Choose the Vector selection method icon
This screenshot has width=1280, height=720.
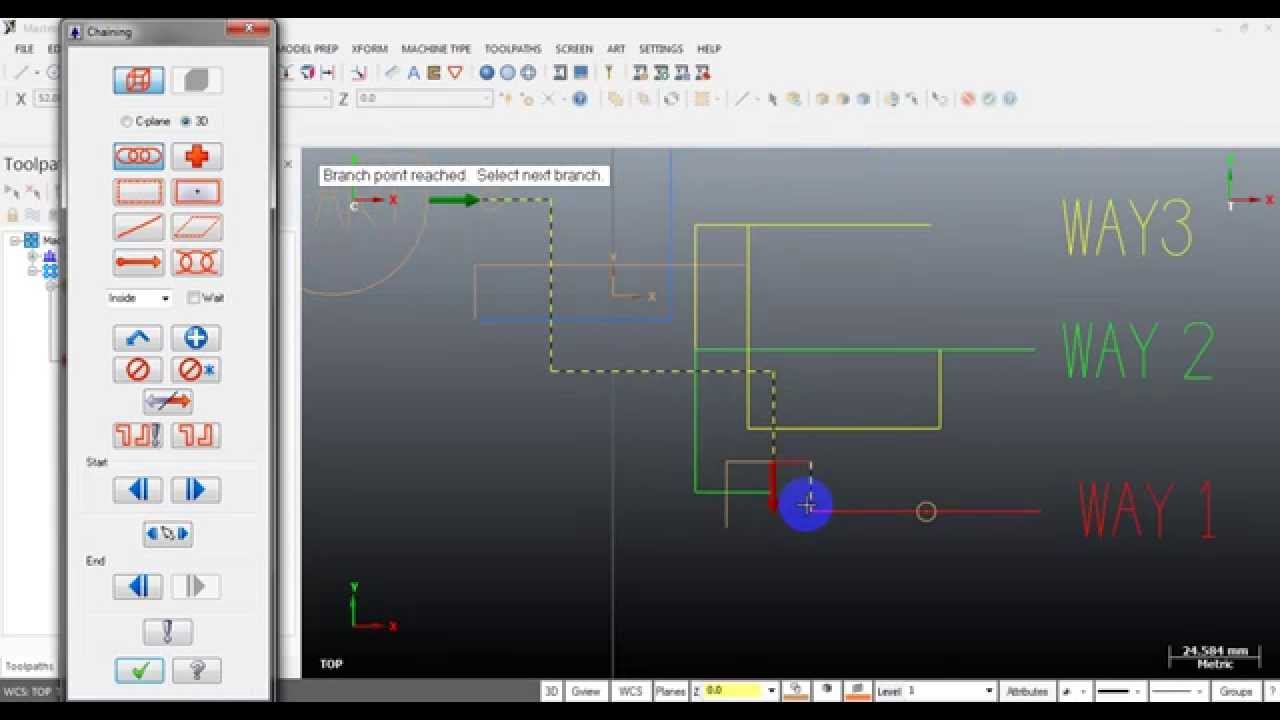[x=139, y=262]
